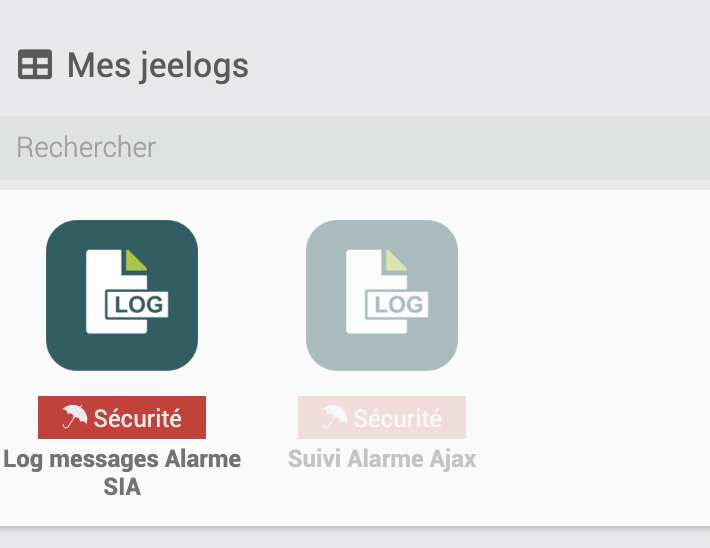Viewport: 710px width, 548px height.
Task: Open the Log messages Alarme SIA tile icon
Action: click(x=122, y=295)
